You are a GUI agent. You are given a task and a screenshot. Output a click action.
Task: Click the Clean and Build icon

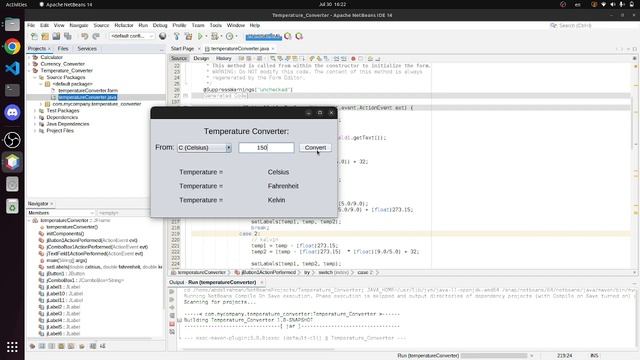pos(188,36)
